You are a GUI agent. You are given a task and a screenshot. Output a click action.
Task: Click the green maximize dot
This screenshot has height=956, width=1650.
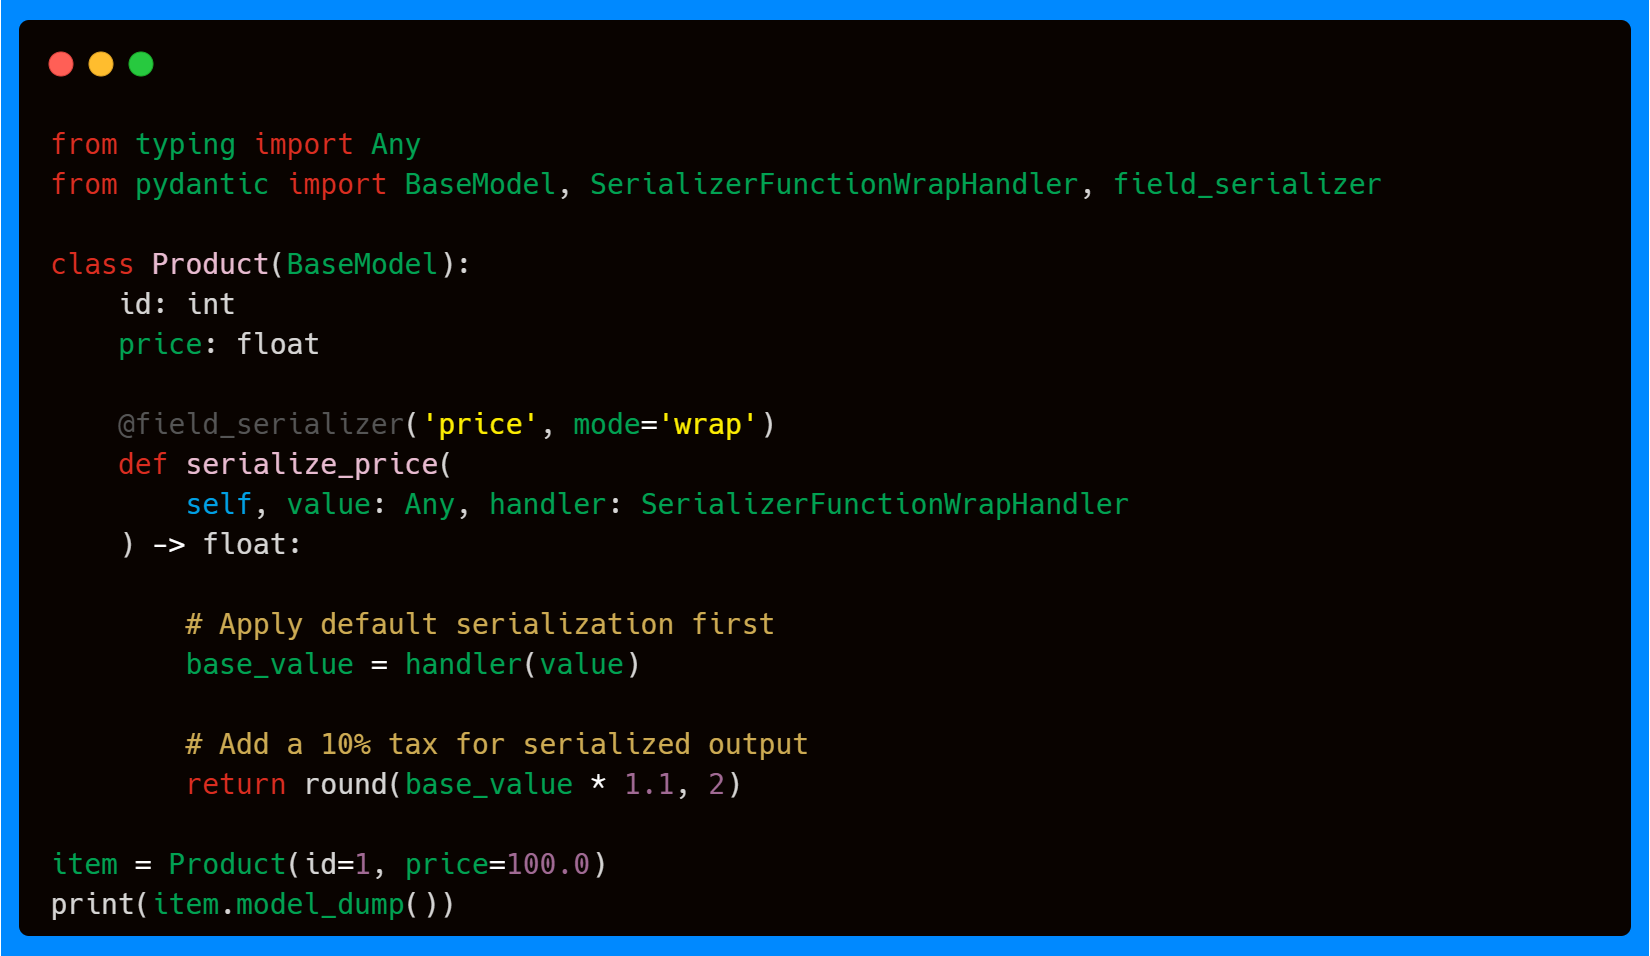pyautogui.click(x=141, y=64)
